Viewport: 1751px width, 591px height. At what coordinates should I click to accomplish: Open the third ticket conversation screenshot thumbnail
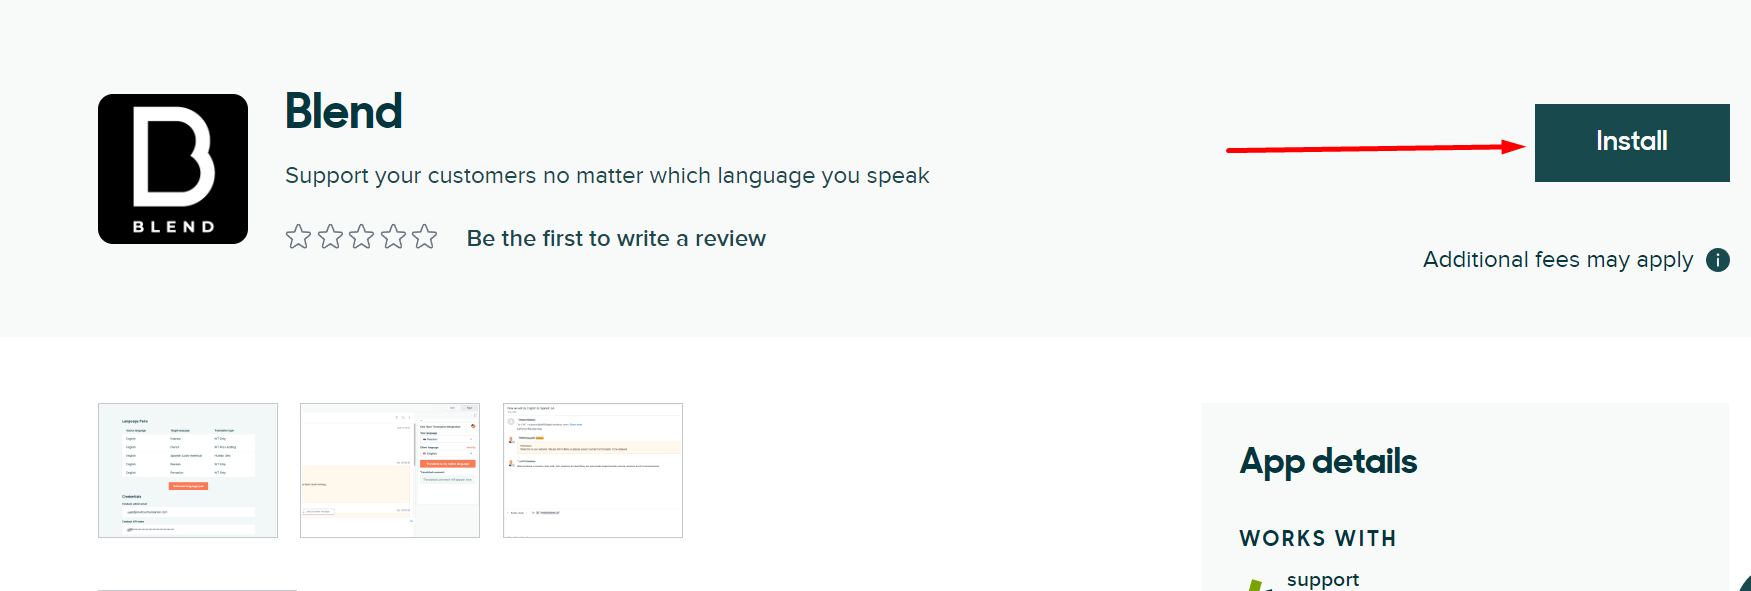point(593,470)
